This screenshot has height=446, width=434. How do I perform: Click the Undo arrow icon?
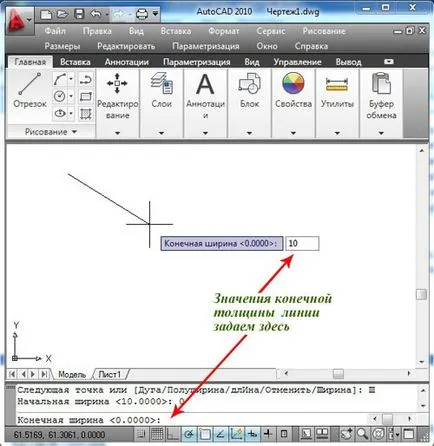(96, 14)
